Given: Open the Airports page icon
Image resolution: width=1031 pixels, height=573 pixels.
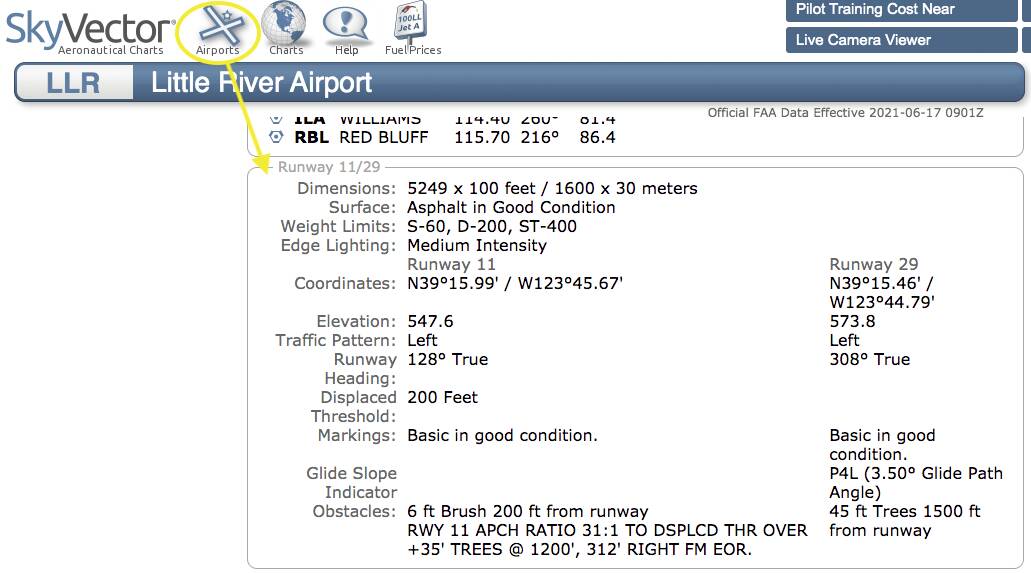Looking at the screenshot, I should 217,26.
